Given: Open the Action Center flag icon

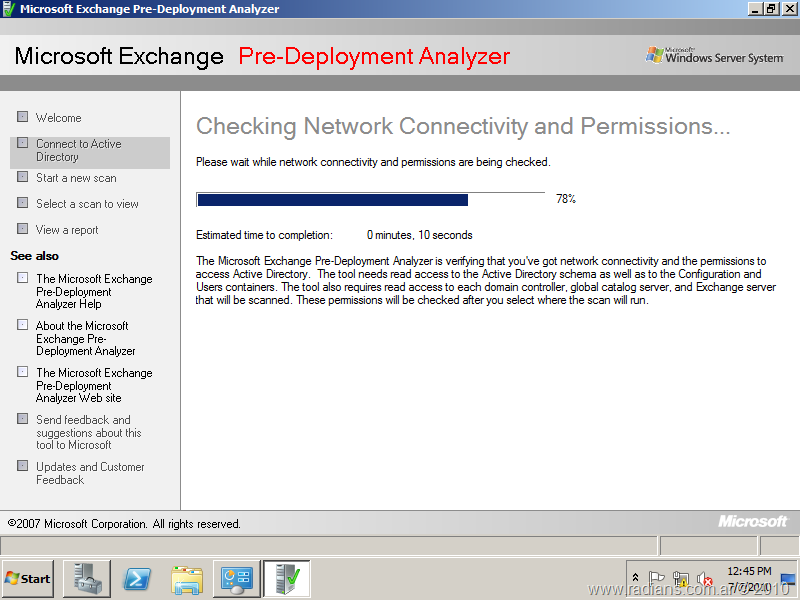Looking at the screenshot, I should pyautogui.click(x=657, y=578).
